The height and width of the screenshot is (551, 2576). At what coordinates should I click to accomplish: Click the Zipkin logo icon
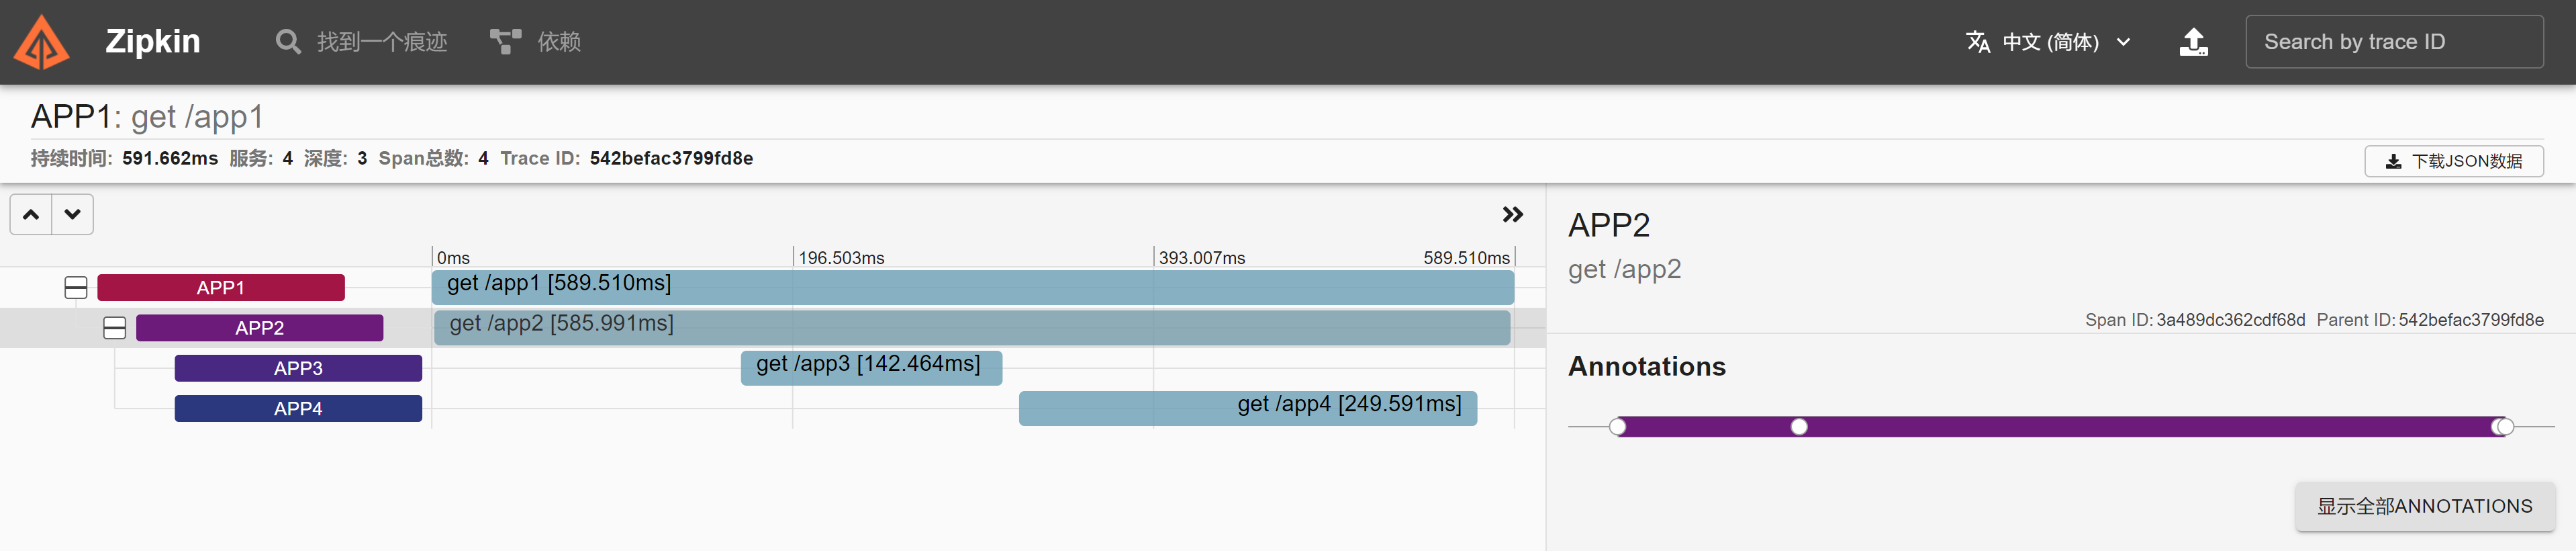[42, 42]
